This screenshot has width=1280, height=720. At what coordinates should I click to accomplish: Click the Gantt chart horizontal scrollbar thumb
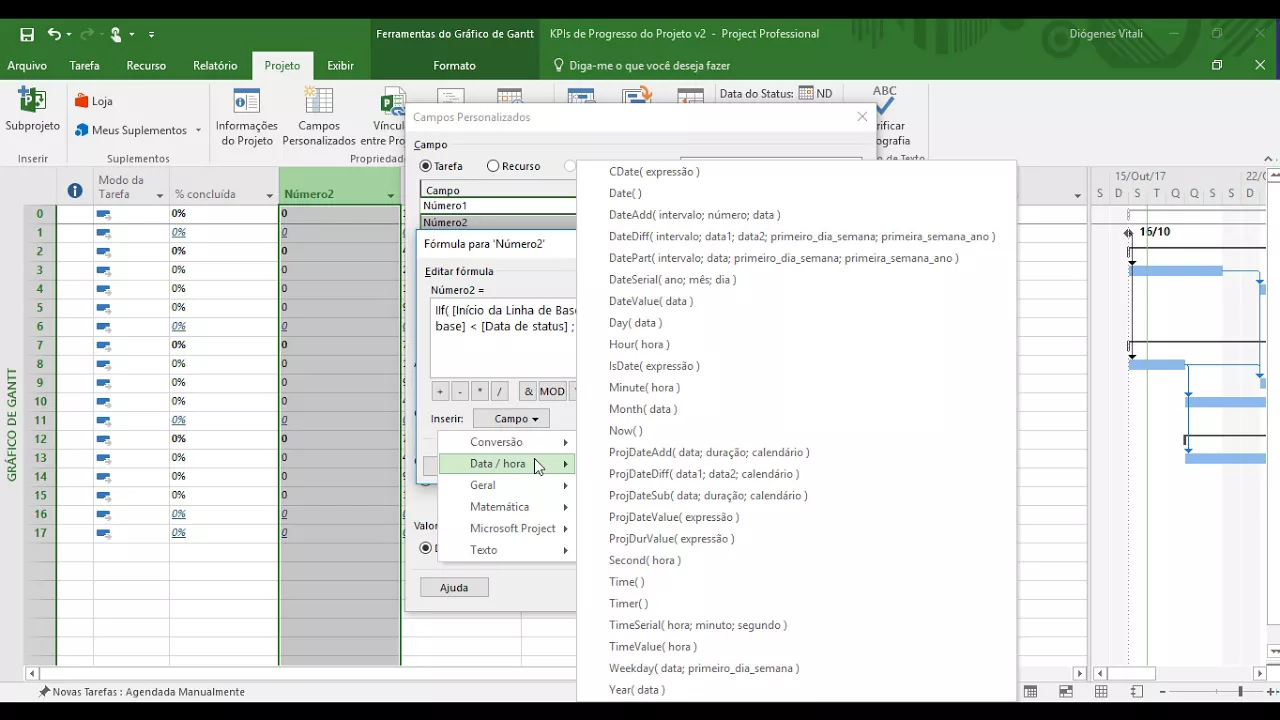[1131, 674]
